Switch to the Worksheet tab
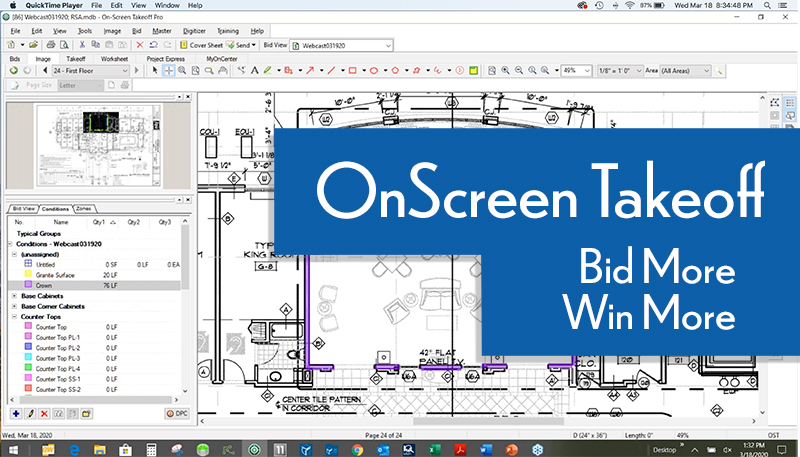The width and height of the screenshot is (800, 457). coord(114,59)
